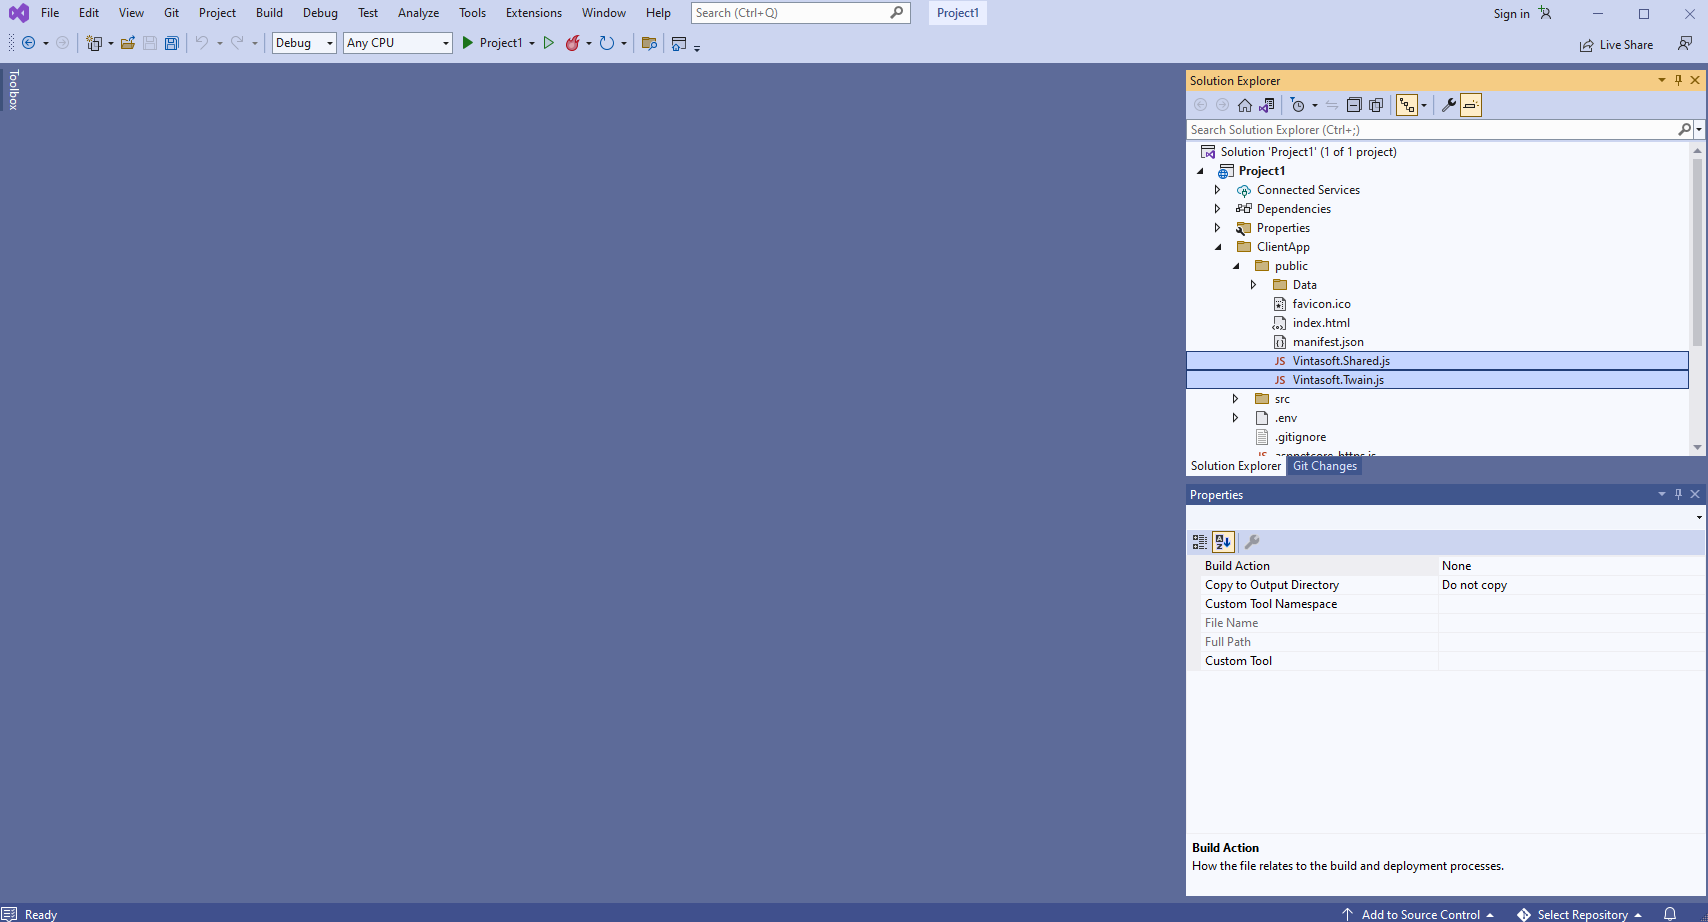The width and height of the screenshot is (1708, 922).
Task: Open the Pending Changes Filter dropdown arrow
Action: coord(1314,105)
